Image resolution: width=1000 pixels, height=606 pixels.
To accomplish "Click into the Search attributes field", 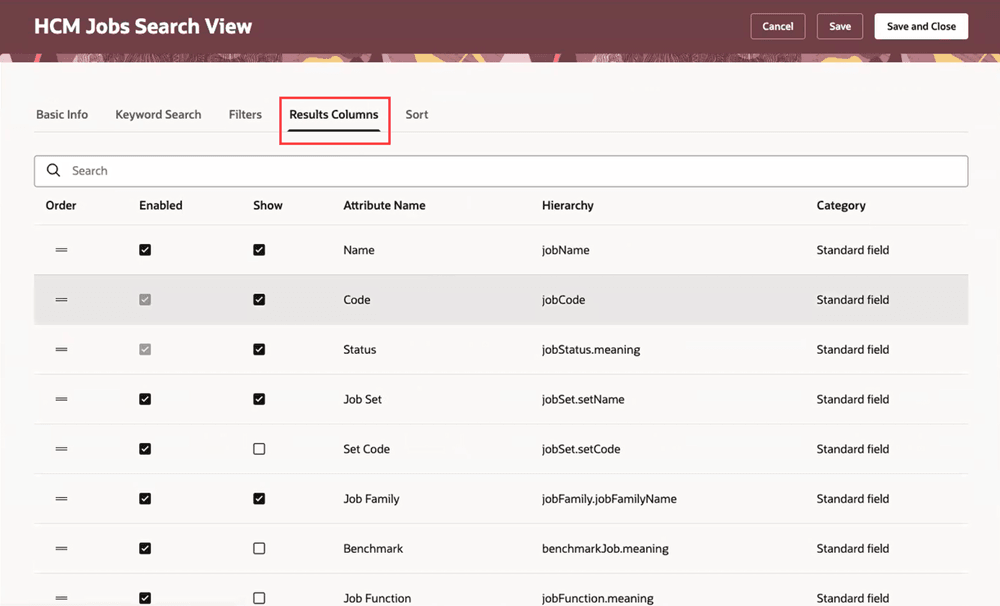I will [501, 171].
